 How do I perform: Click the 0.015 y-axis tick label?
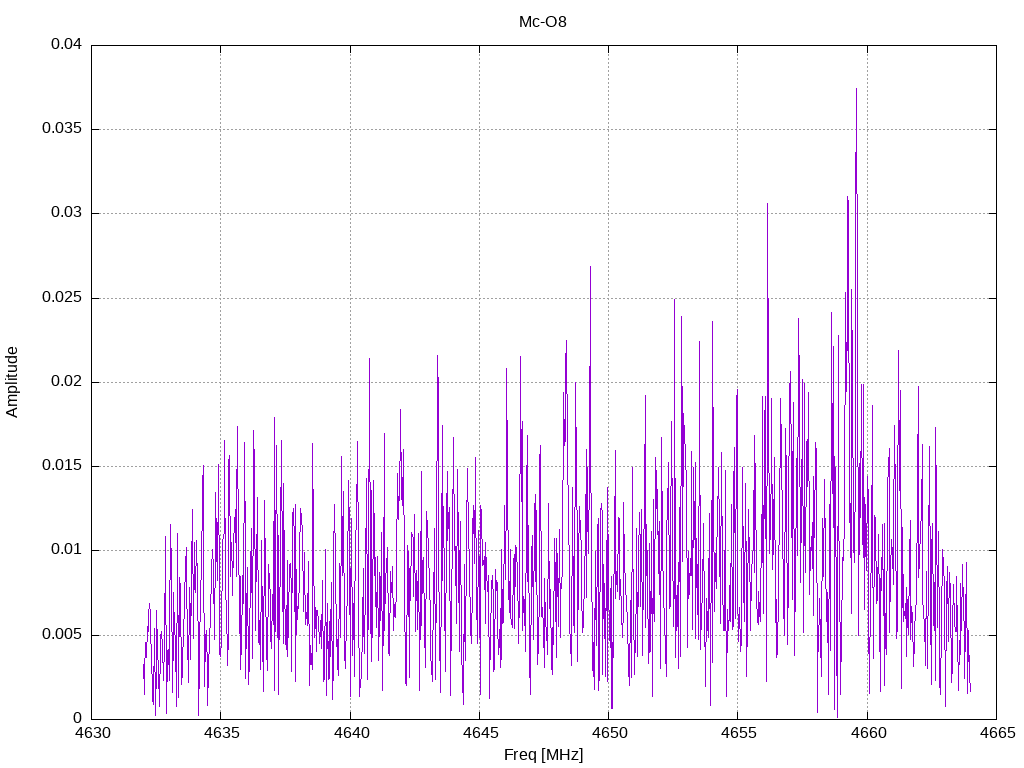(x=62, y=466)
